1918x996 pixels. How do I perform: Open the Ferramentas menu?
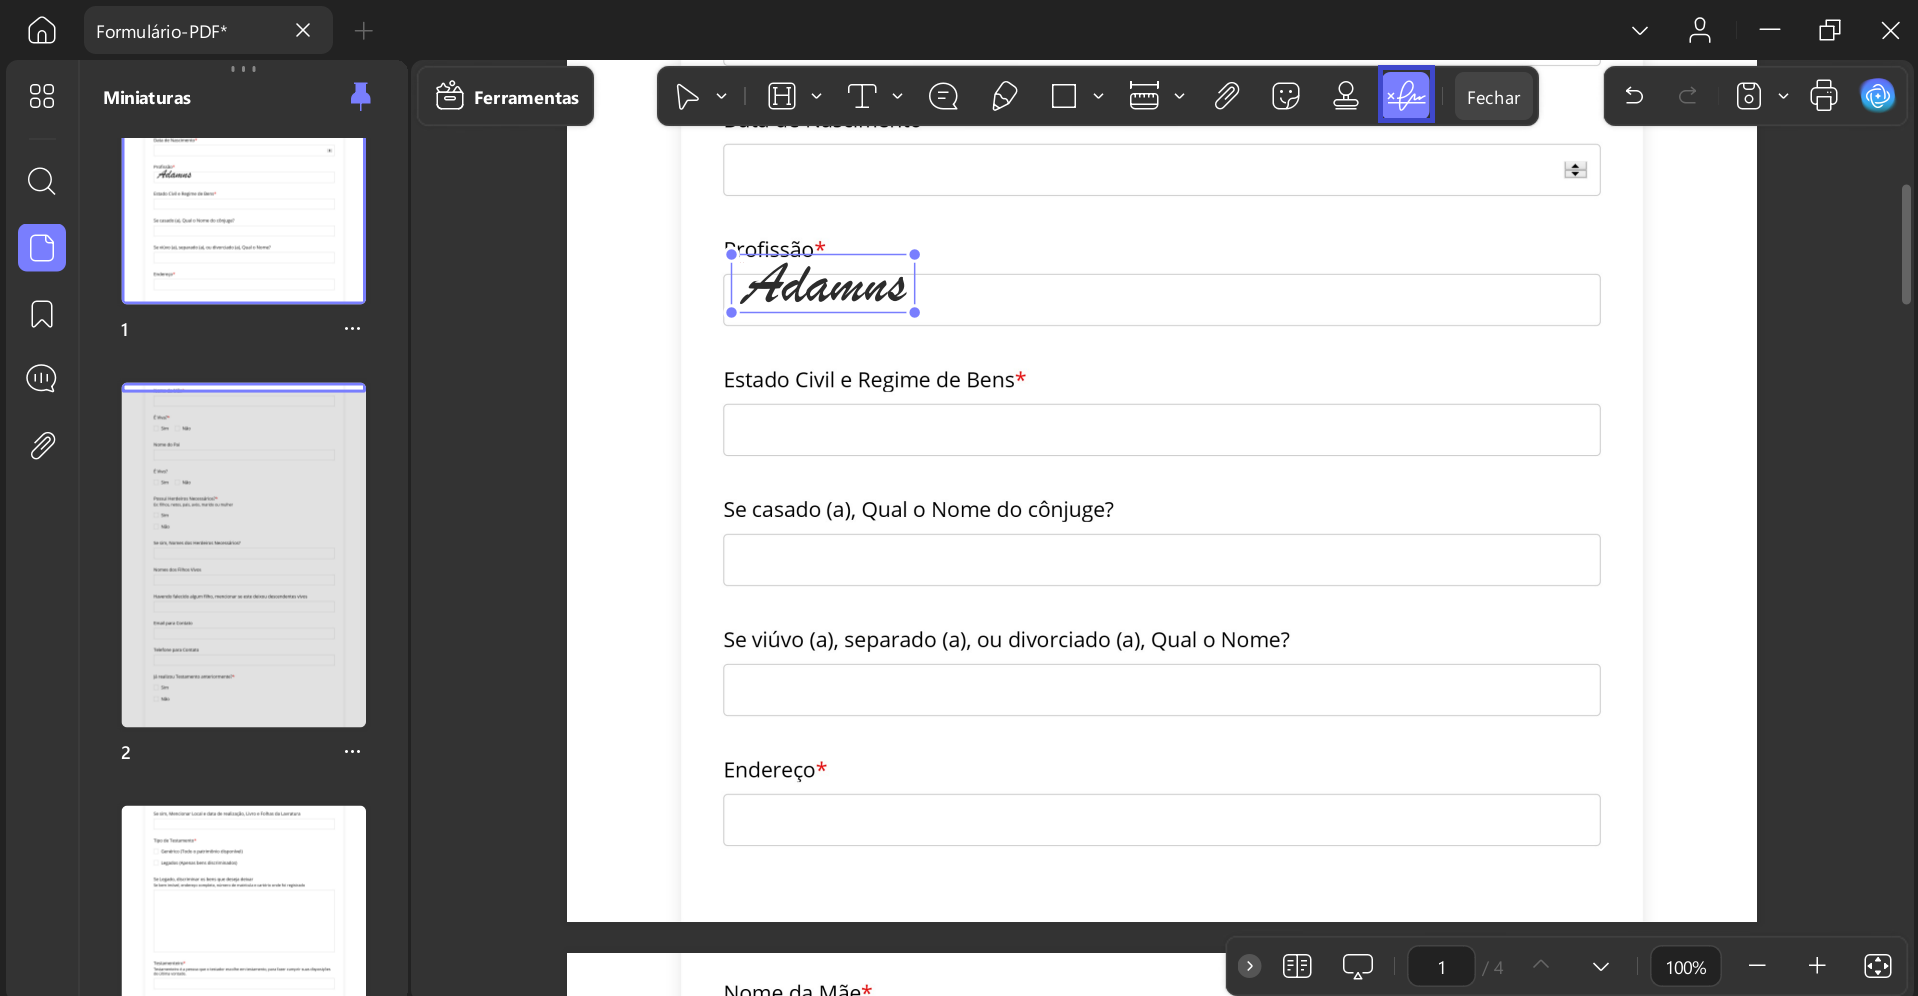pos(506,97)
